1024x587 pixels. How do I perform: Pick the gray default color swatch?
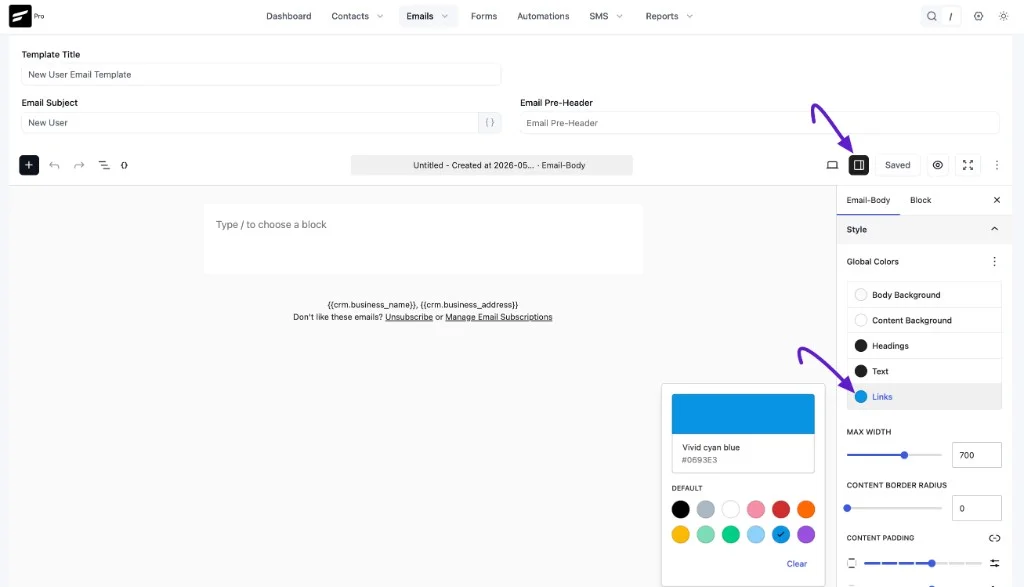(x=705, y=509)
